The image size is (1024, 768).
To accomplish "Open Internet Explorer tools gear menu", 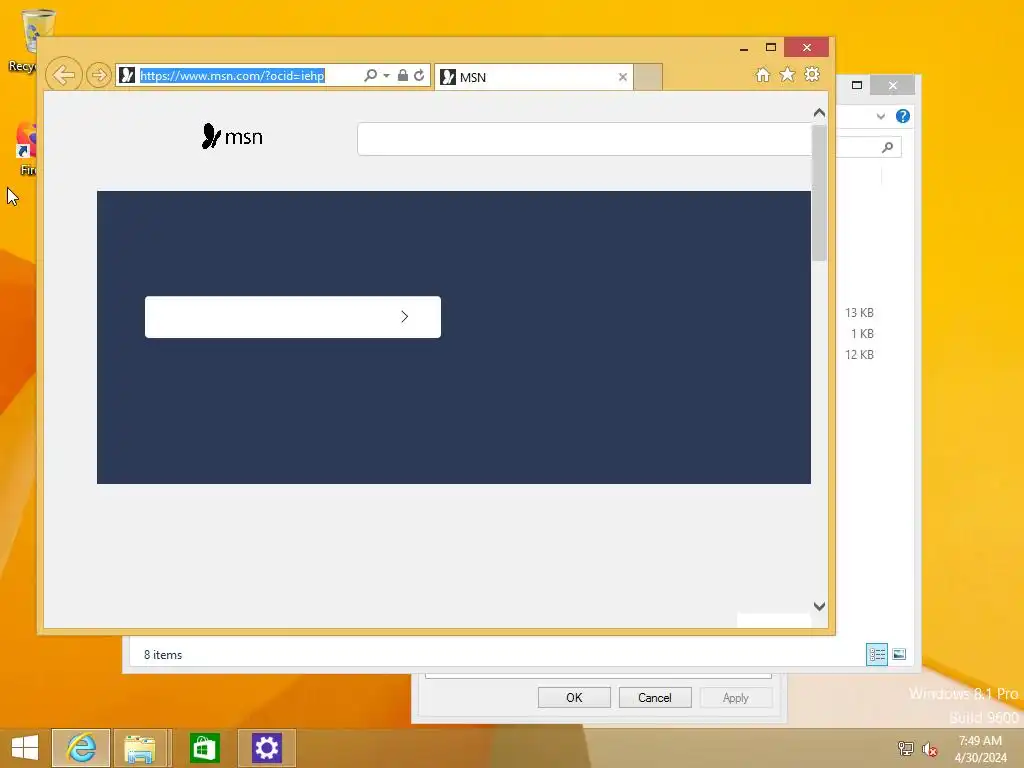I will point(812,74).
